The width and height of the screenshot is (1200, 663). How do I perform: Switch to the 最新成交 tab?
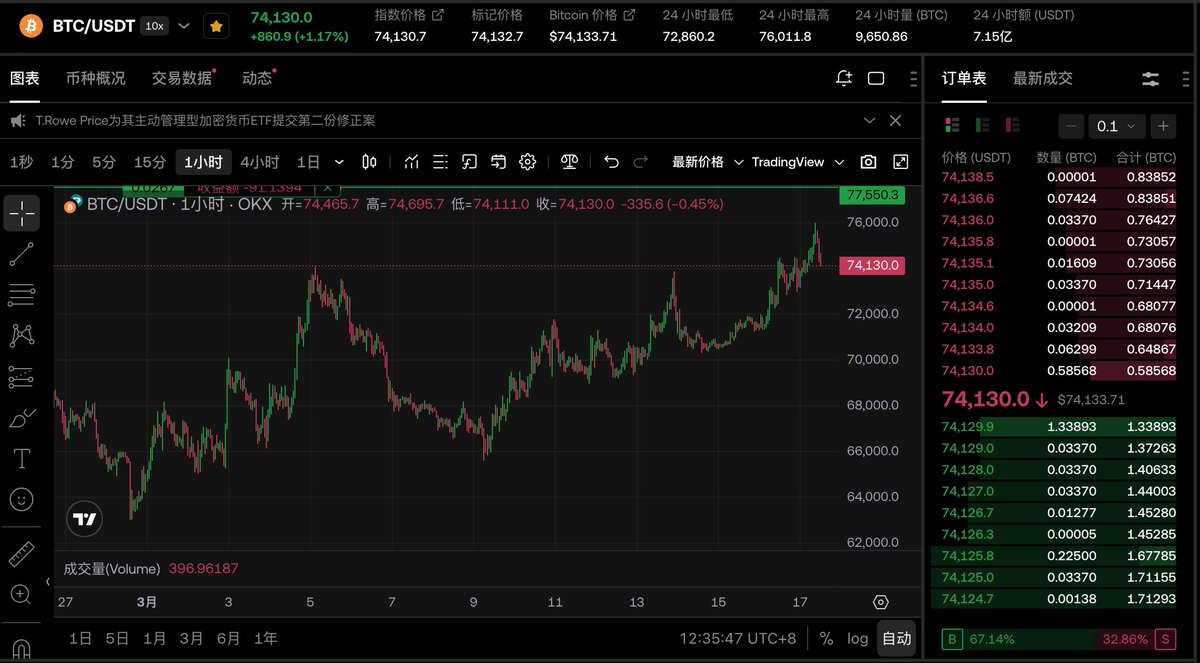[x=1042, y=78]
